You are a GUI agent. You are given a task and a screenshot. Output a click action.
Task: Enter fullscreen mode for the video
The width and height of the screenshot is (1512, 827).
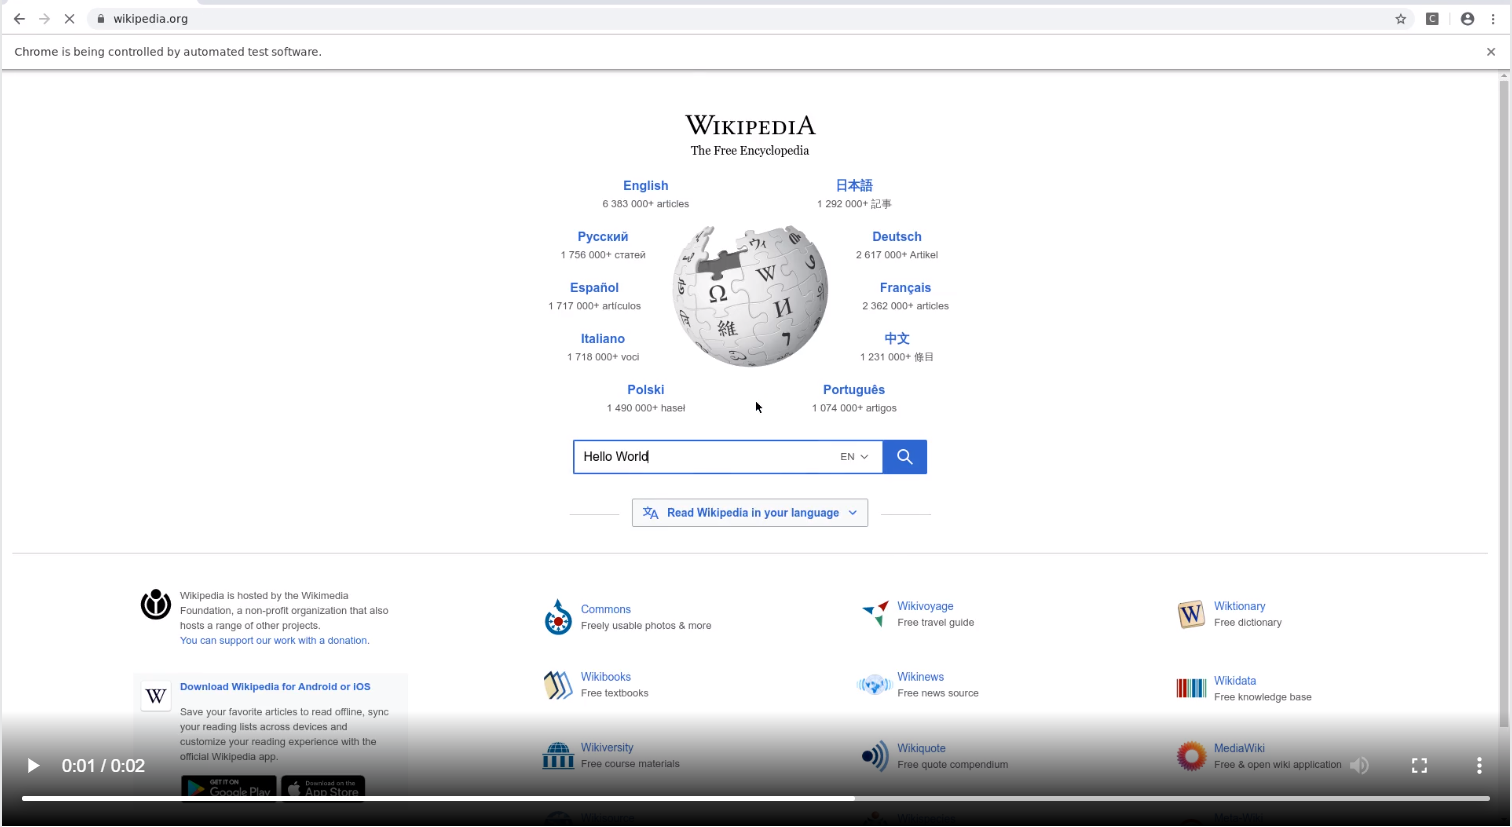[1419, 766]
